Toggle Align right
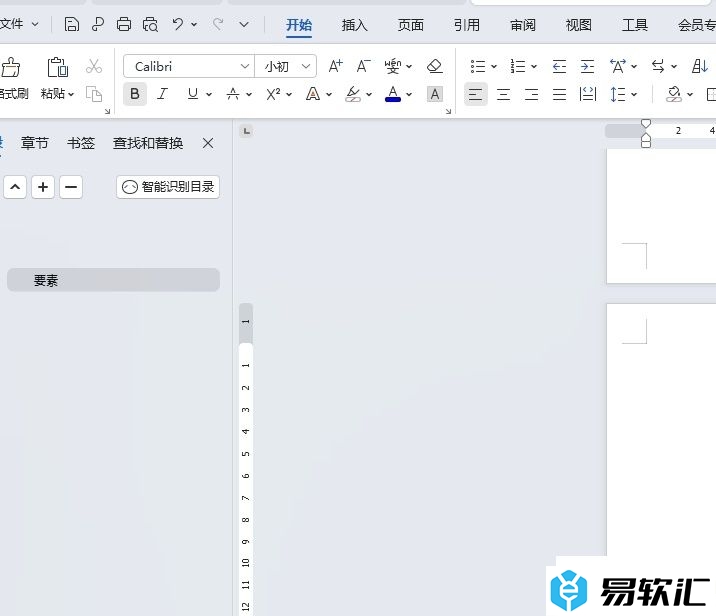 [532, 95]
